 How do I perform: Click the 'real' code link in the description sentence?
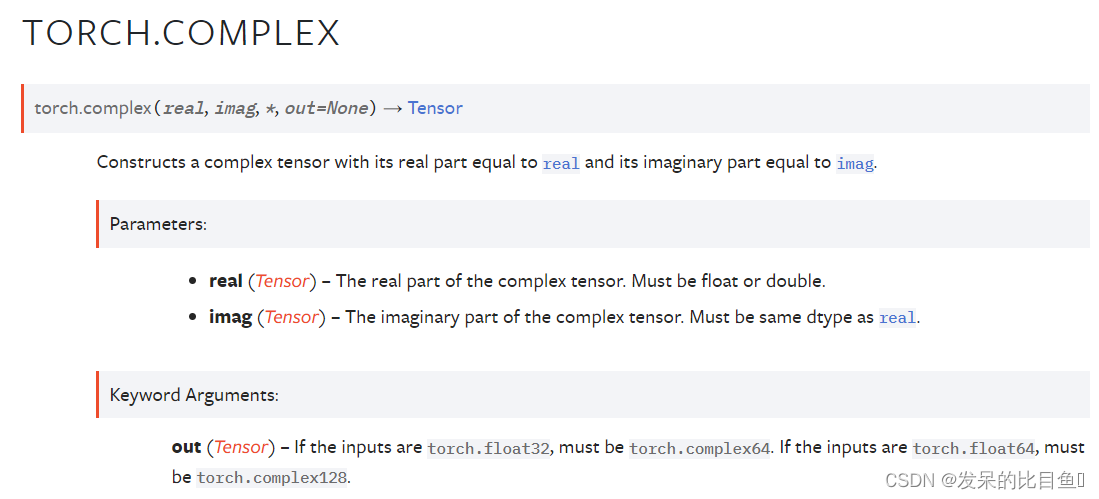tap(561, 163)
